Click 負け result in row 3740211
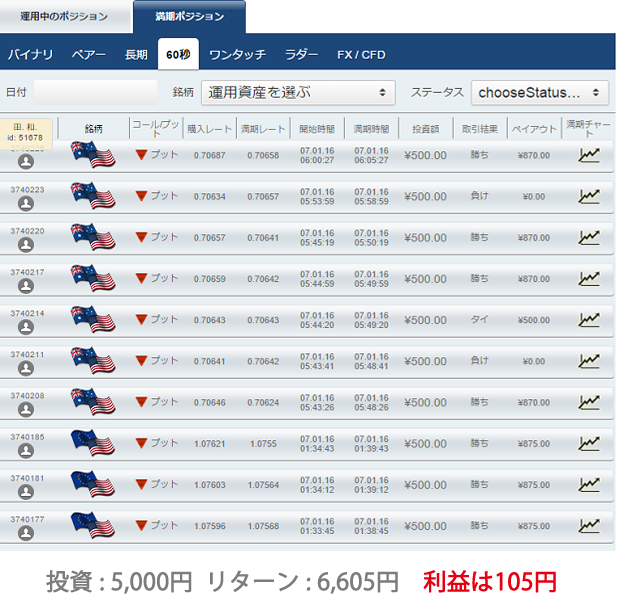620x600 pixels. (479, 360)
